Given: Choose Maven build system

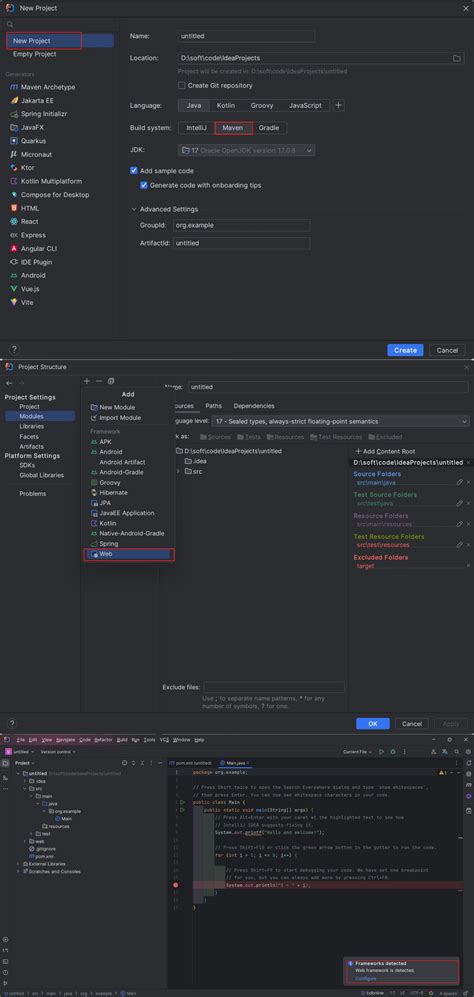Looking at the screenshot, I should tap(234, 128).
